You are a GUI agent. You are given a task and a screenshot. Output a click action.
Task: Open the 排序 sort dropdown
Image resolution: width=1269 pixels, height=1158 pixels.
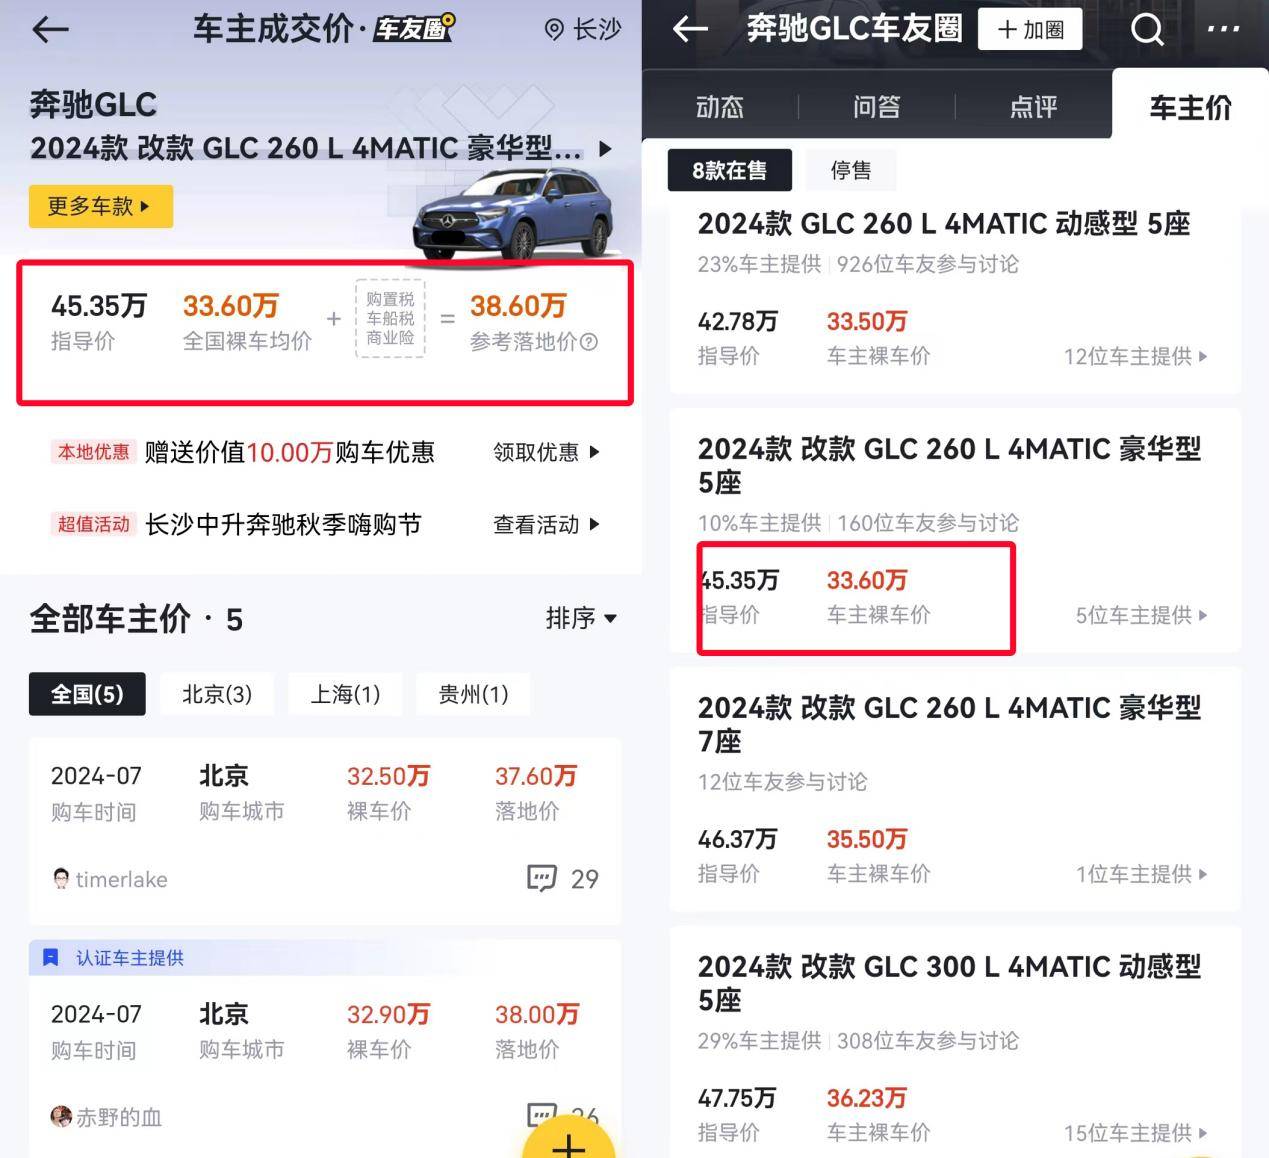[x=581, y=618]
